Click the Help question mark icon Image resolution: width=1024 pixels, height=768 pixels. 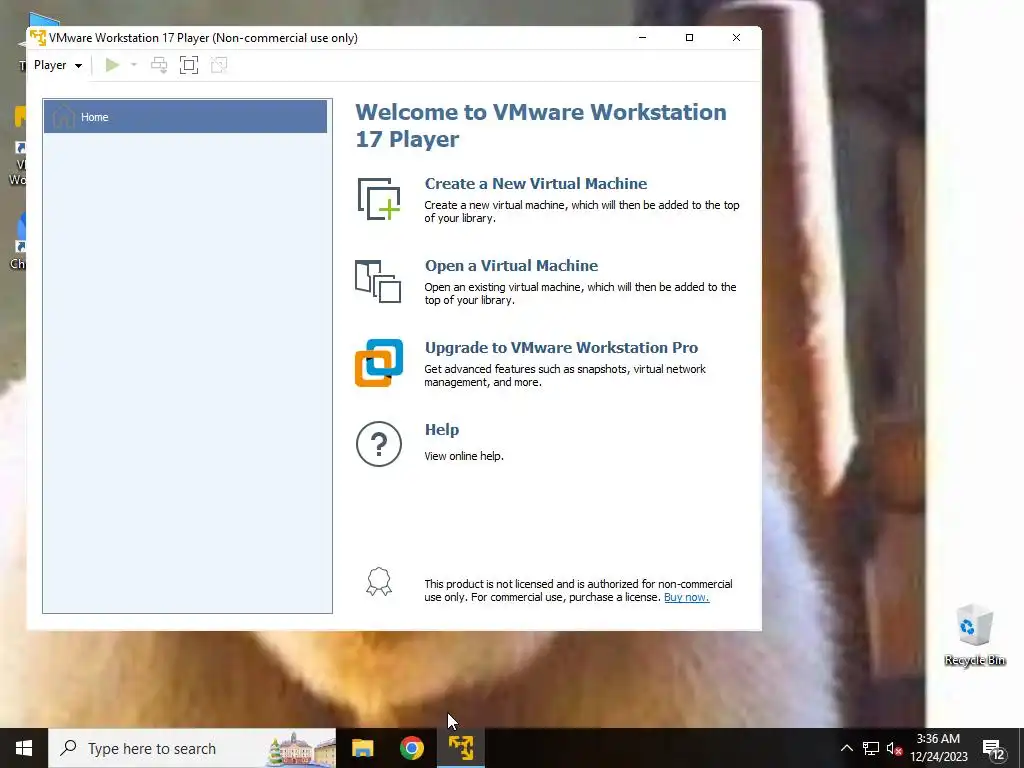[x=379, y=444]
